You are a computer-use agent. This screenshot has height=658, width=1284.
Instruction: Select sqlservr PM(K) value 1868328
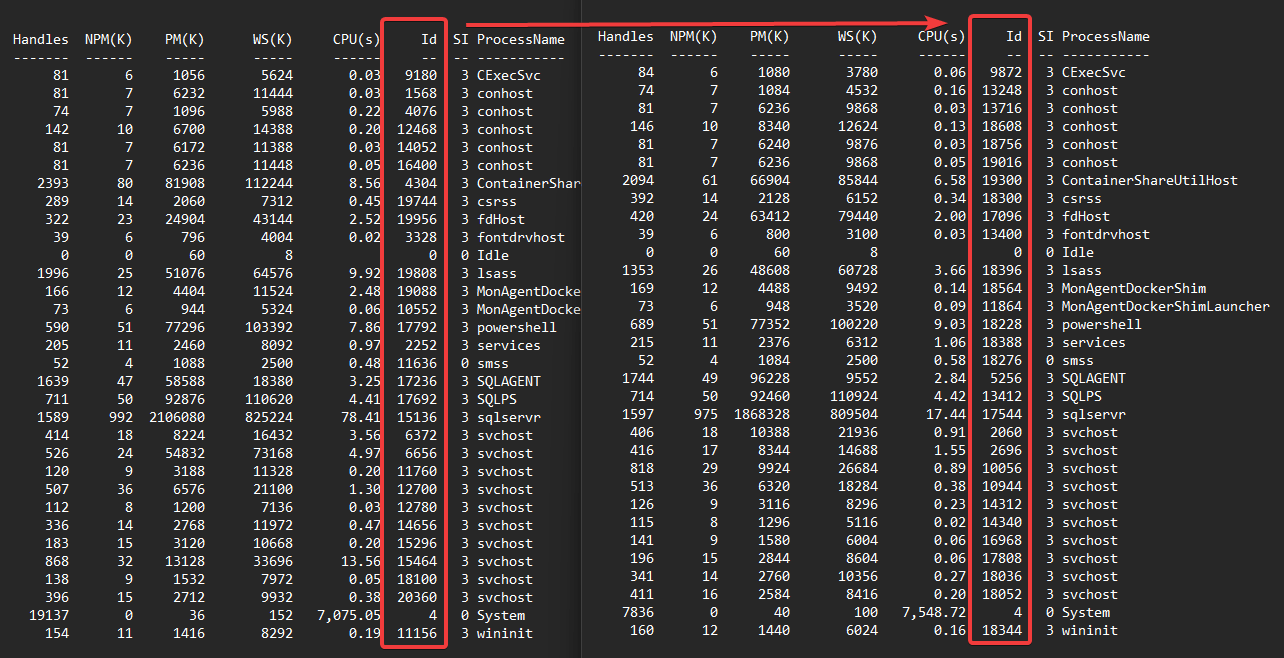[x=762, y=414]
